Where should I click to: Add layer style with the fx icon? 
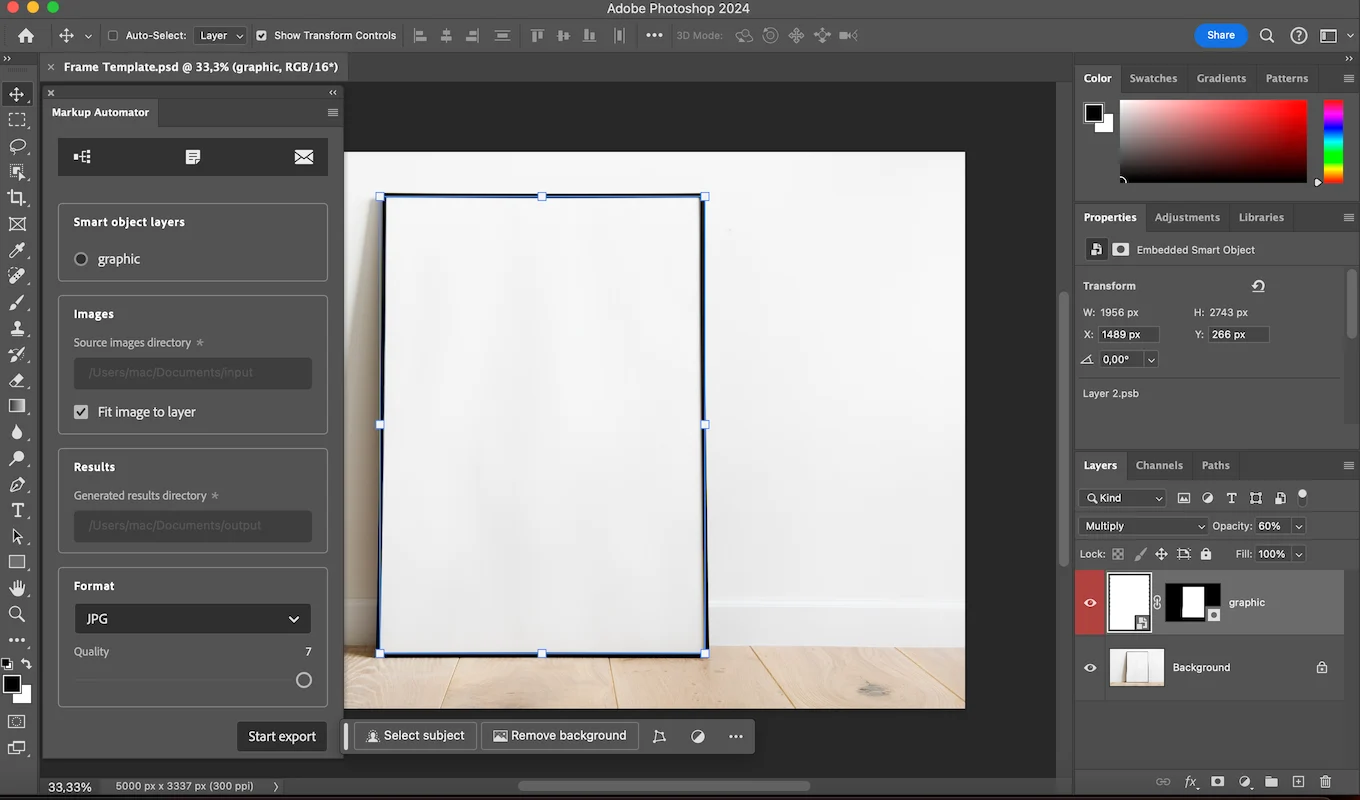coord(1191,782)
